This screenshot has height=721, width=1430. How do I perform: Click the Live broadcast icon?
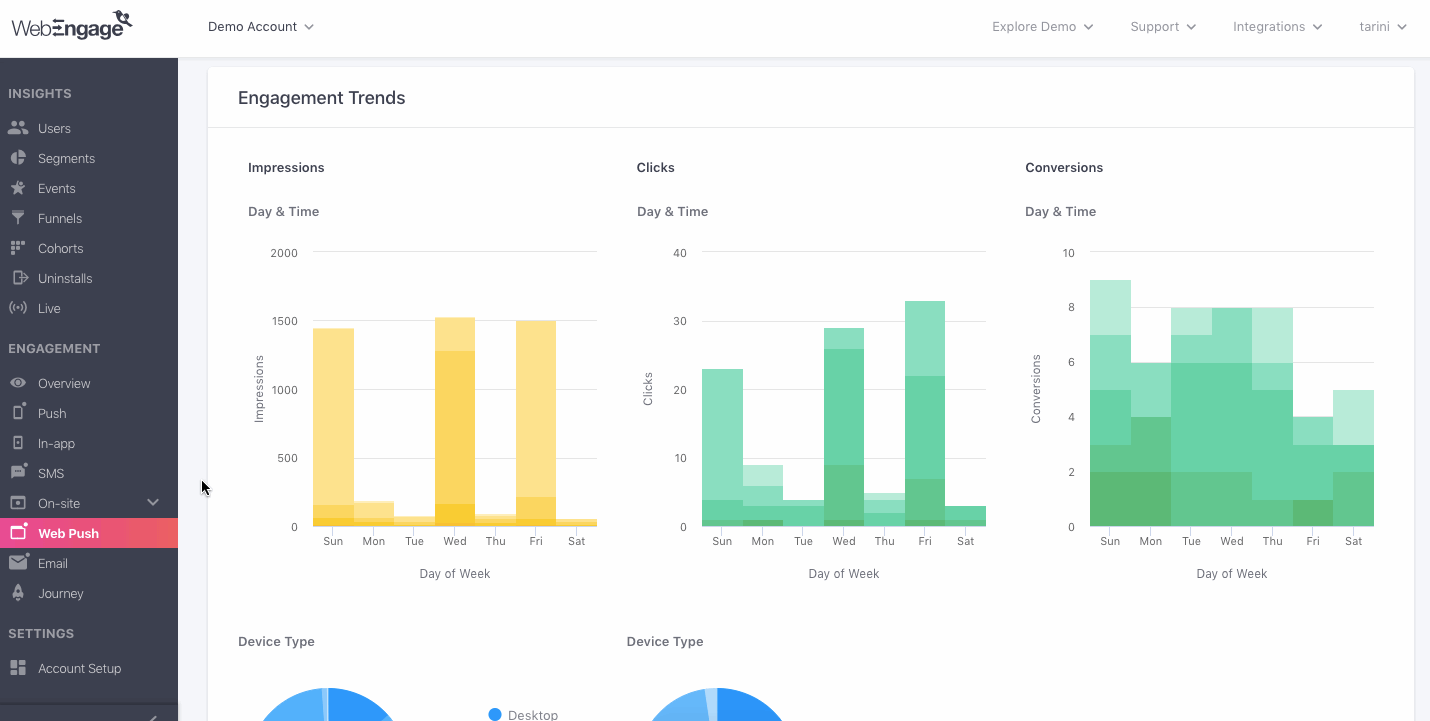tap(18, 308)
